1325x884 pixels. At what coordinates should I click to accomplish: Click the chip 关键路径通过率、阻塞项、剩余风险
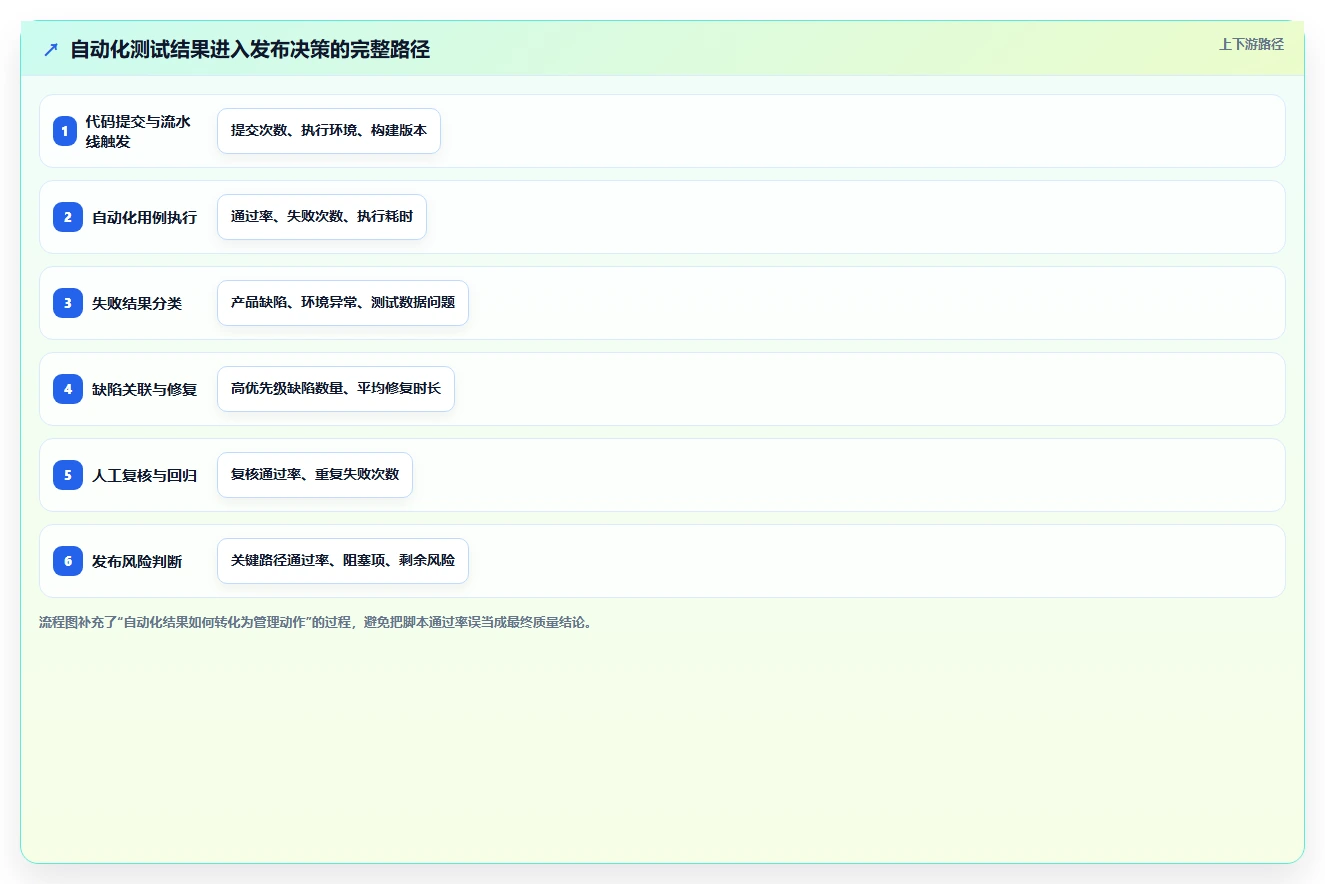(343, 561)
